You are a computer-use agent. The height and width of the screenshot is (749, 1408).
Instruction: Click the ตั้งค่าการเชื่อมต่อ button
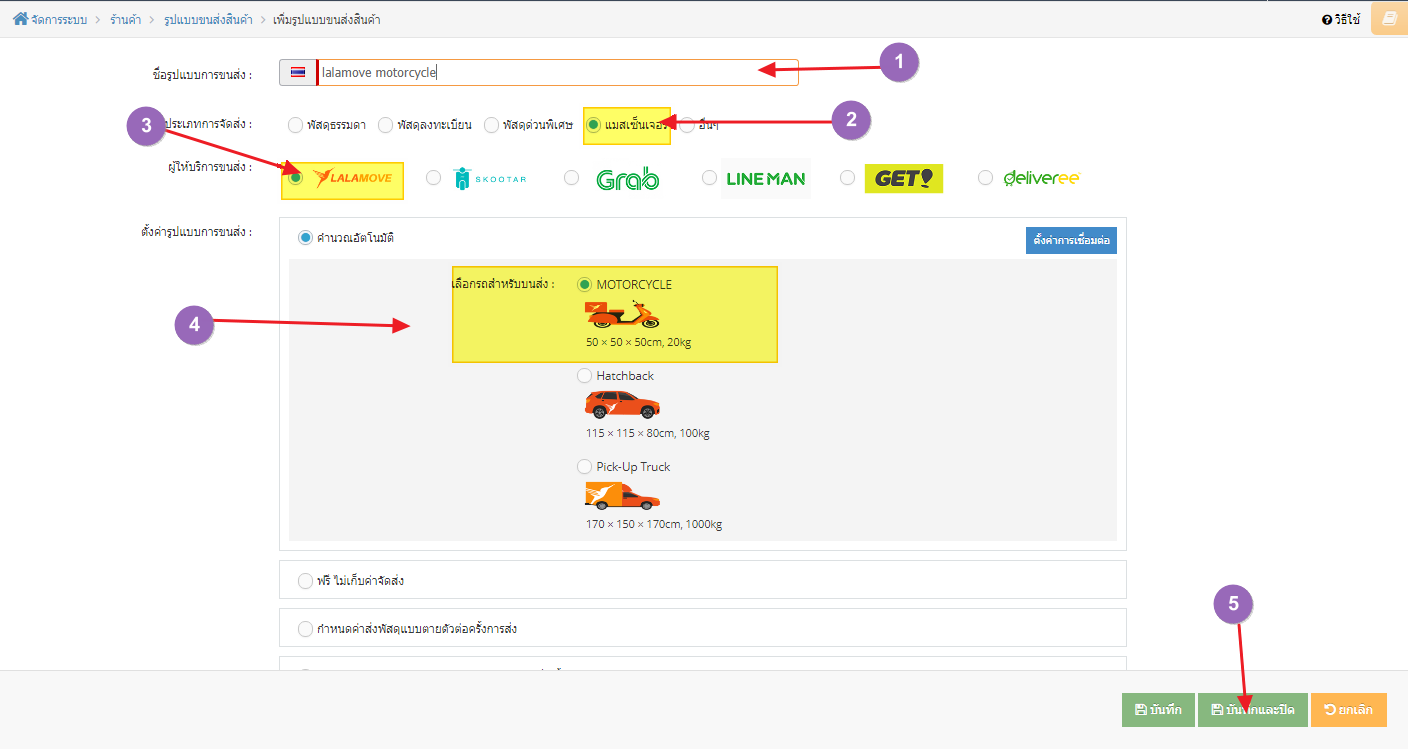point(1071,241)
